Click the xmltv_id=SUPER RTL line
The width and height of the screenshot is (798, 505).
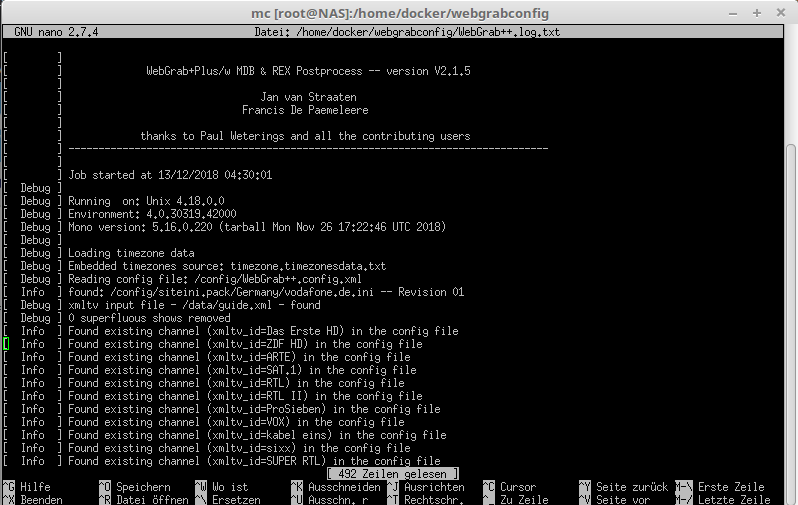click(x=254, y=461)
